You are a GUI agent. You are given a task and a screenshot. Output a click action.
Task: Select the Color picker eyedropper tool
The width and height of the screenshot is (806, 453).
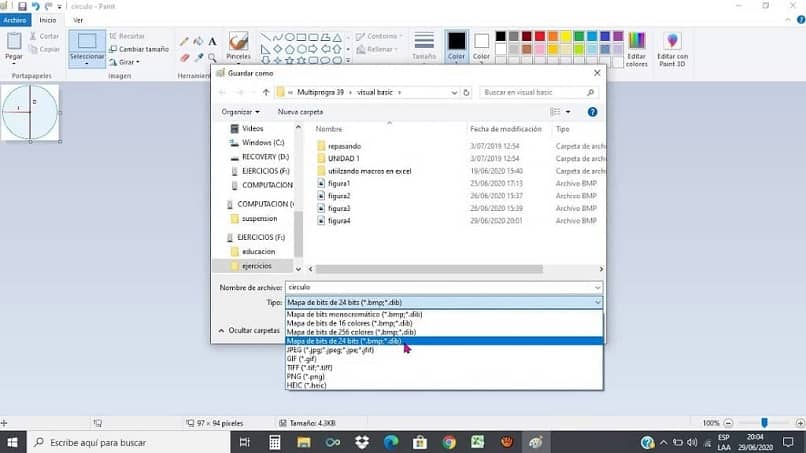[x=198, y=58]
